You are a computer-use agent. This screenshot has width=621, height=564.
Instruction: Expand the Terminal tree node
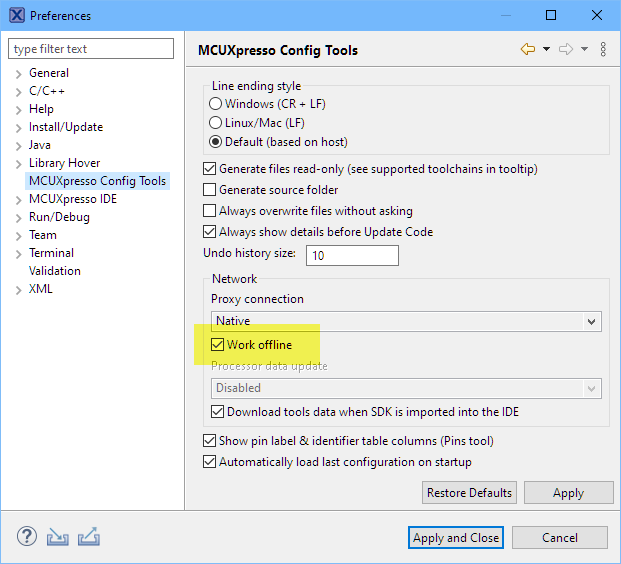click(18, 254)
